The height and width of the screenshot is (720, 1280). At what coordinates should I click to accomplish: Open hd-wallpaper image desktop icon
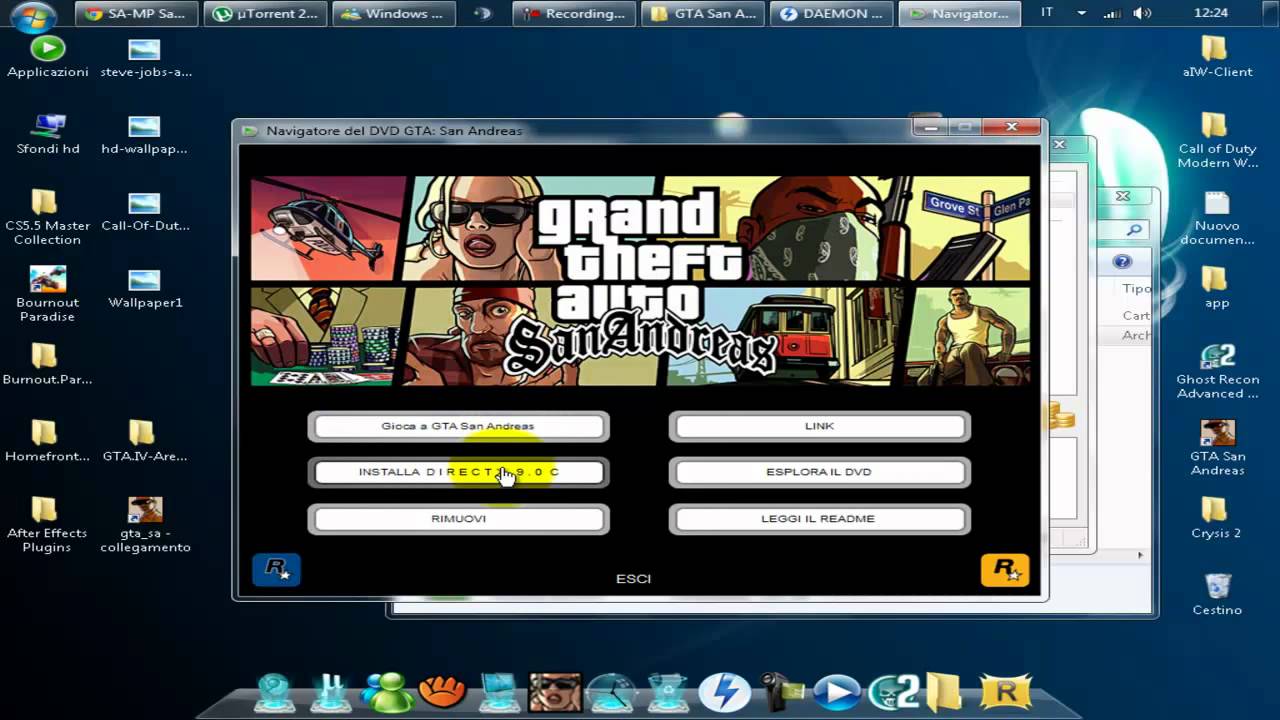point(145,134)
